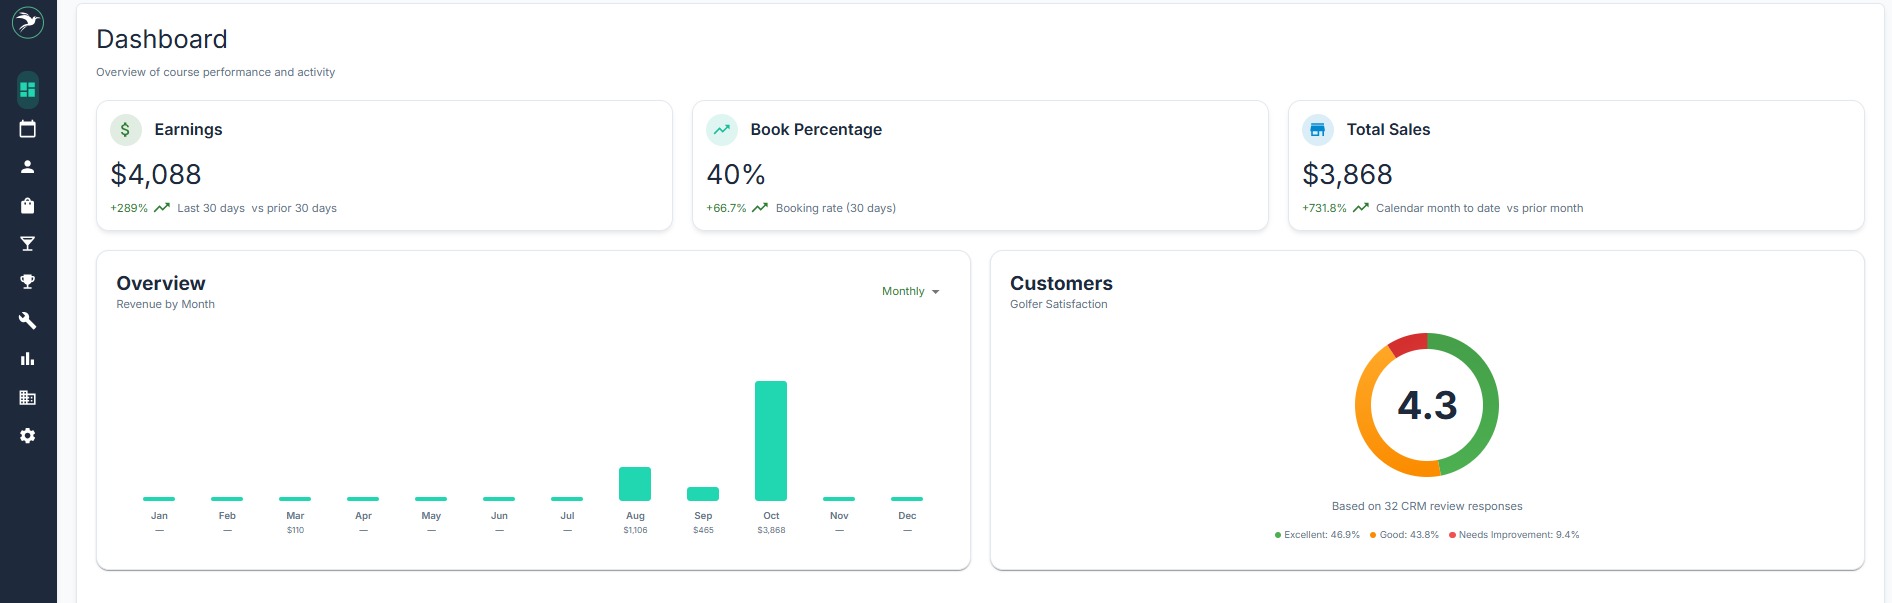Click the Oct $3,868 axis label
Viewport: 1892px width, 603px height.
[x=771, y=523]
